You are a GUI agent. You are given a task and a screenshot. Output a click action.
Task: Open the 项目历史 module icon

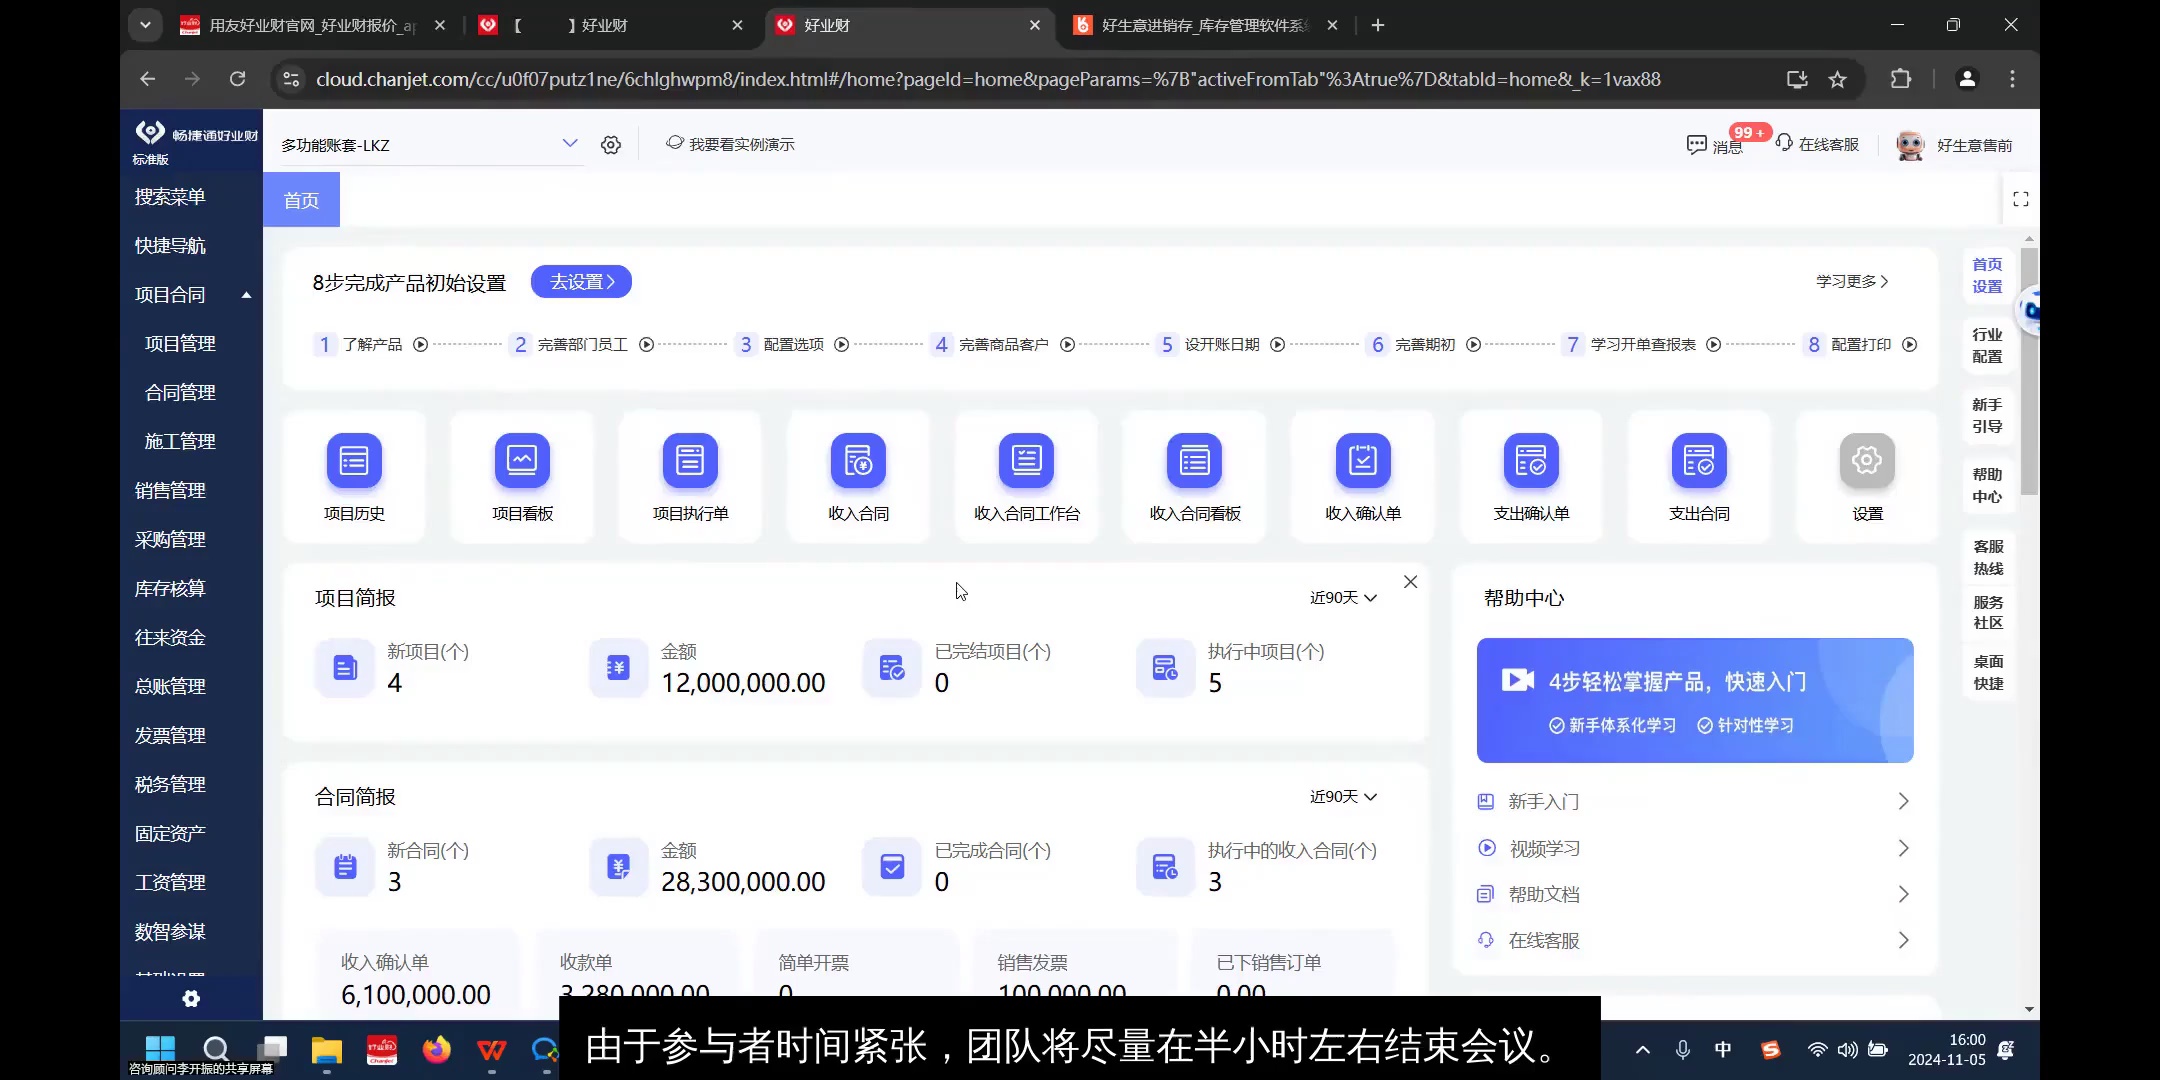(354, 461)
